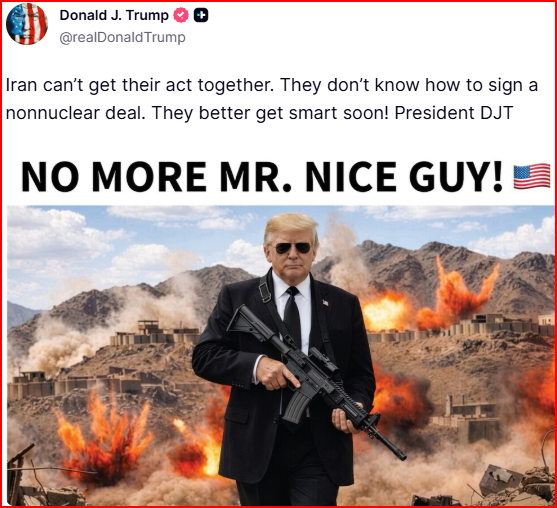
Task: Click the word Iran in the post
Action: point(21,85)
